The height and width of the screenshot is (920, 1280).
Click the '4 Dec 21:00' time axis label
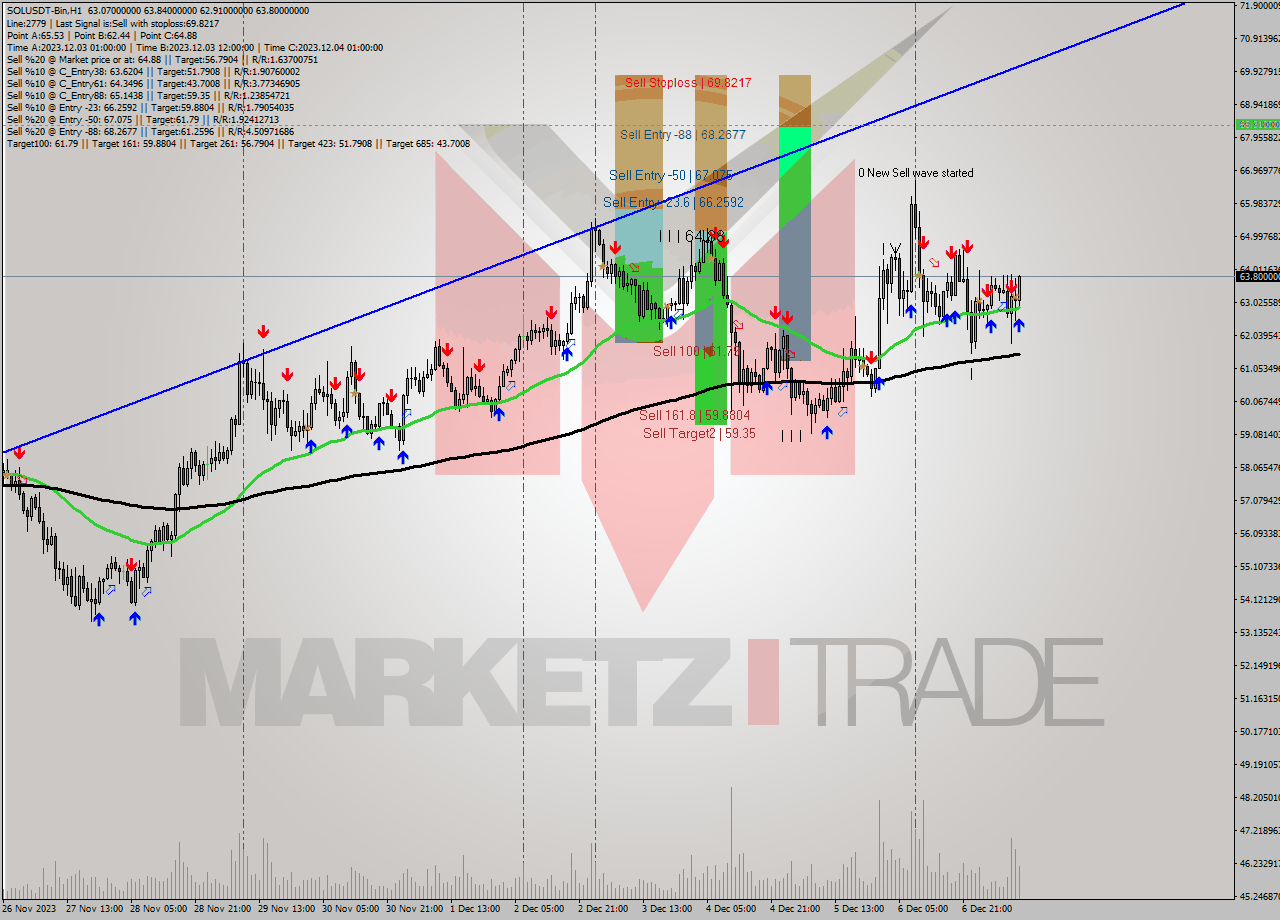pos(795,909)
